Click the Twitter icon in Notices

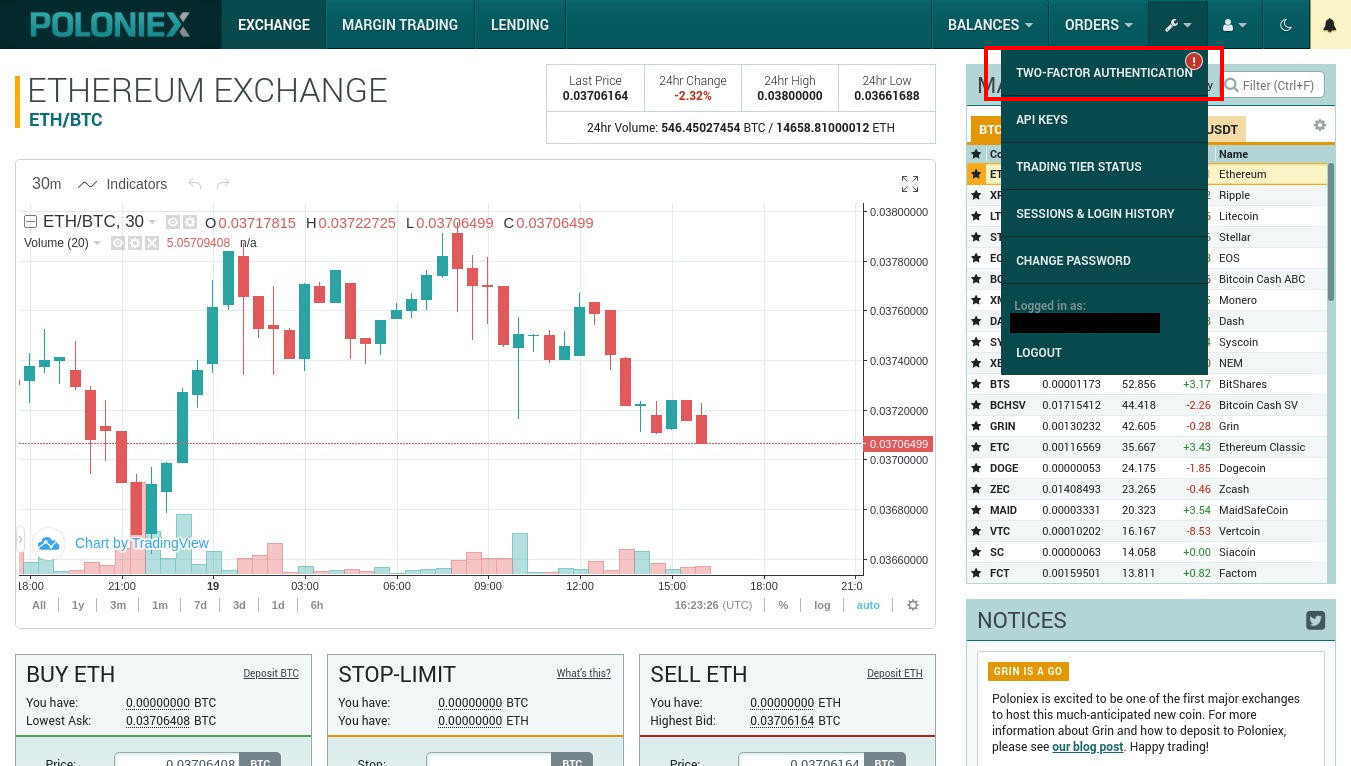click(x=1315, y=620)
